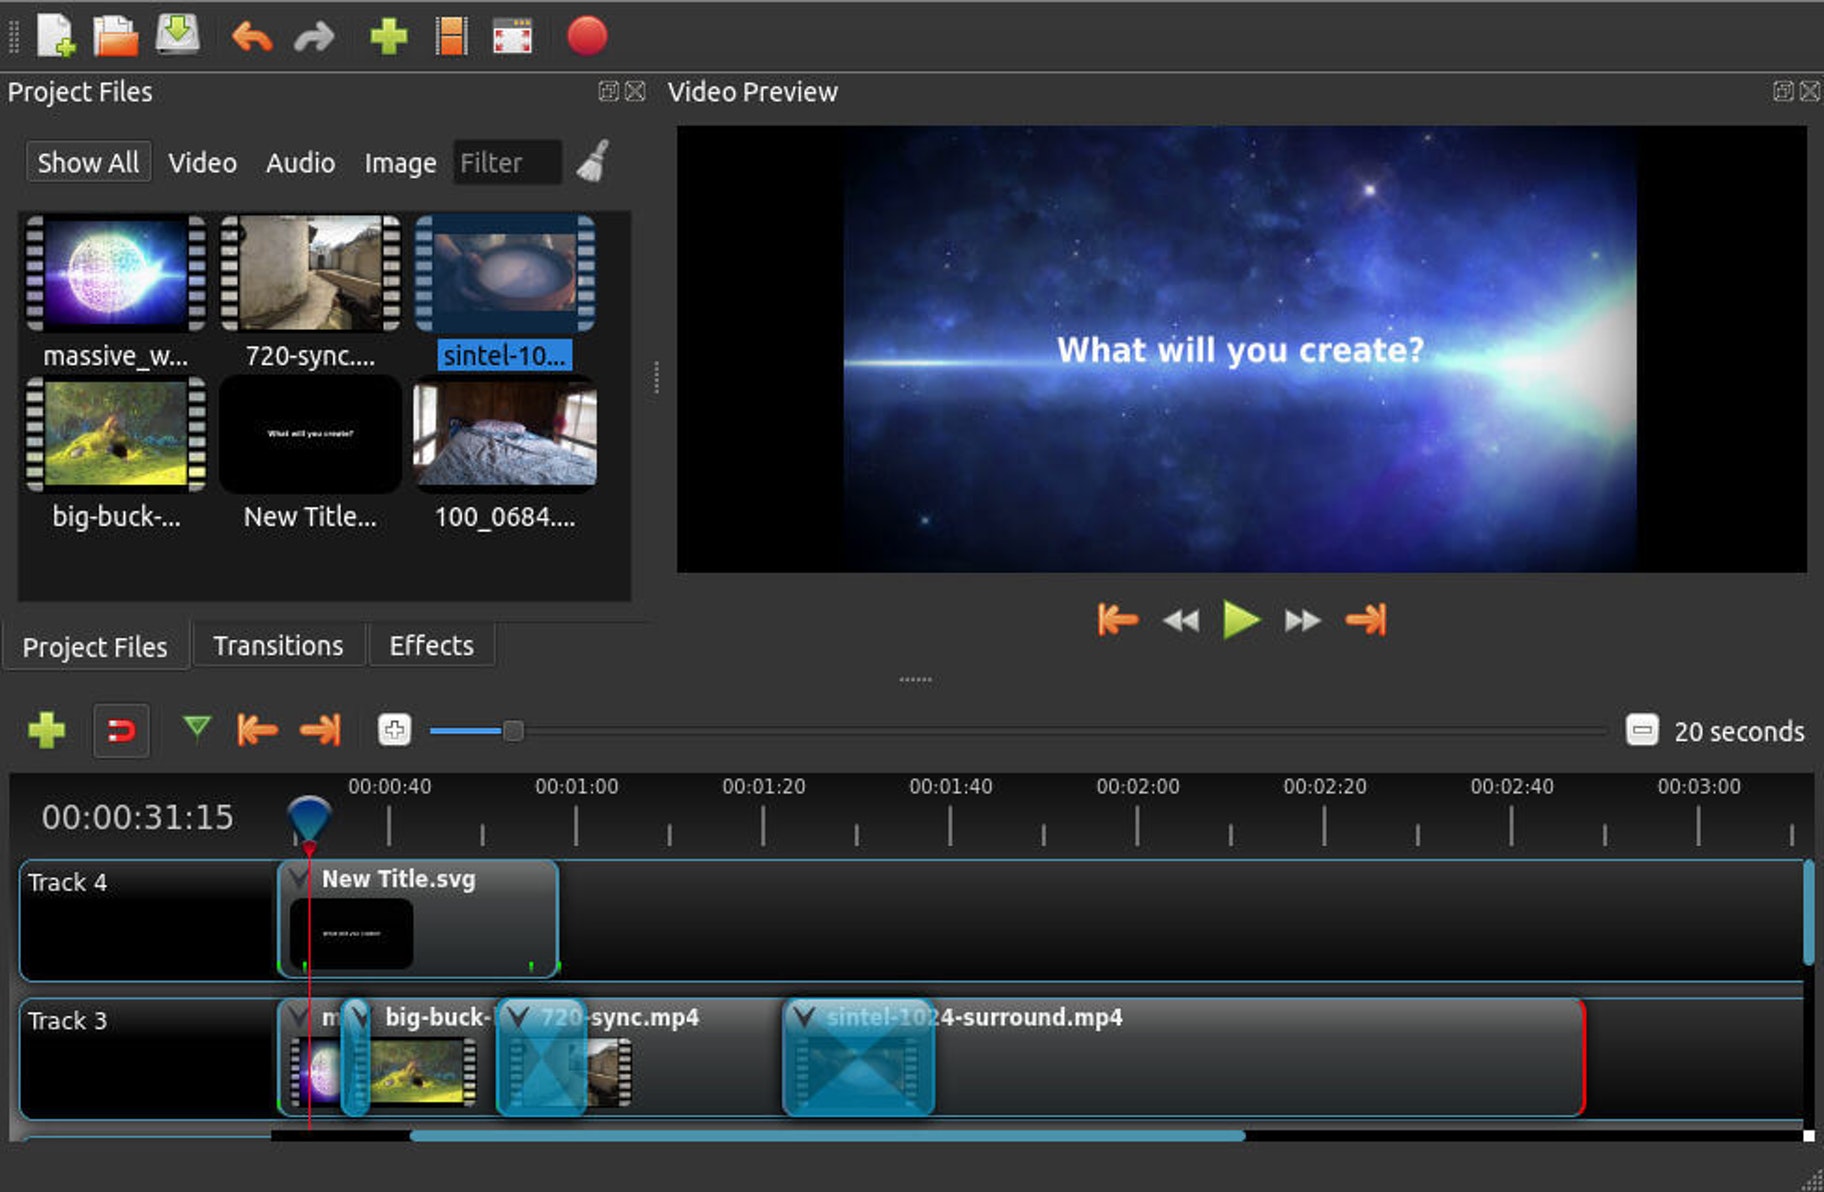The width and height of the screenshot is (1824, 1192).
Task: Open the Effects tab
Action: tap(431, 645)
